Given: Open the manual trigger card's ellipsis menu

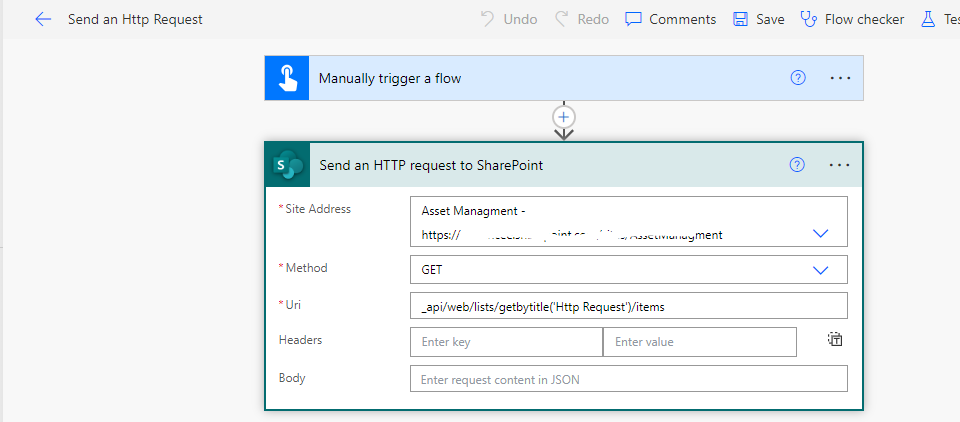Looking at the screenshot, I should pos(840,78).
